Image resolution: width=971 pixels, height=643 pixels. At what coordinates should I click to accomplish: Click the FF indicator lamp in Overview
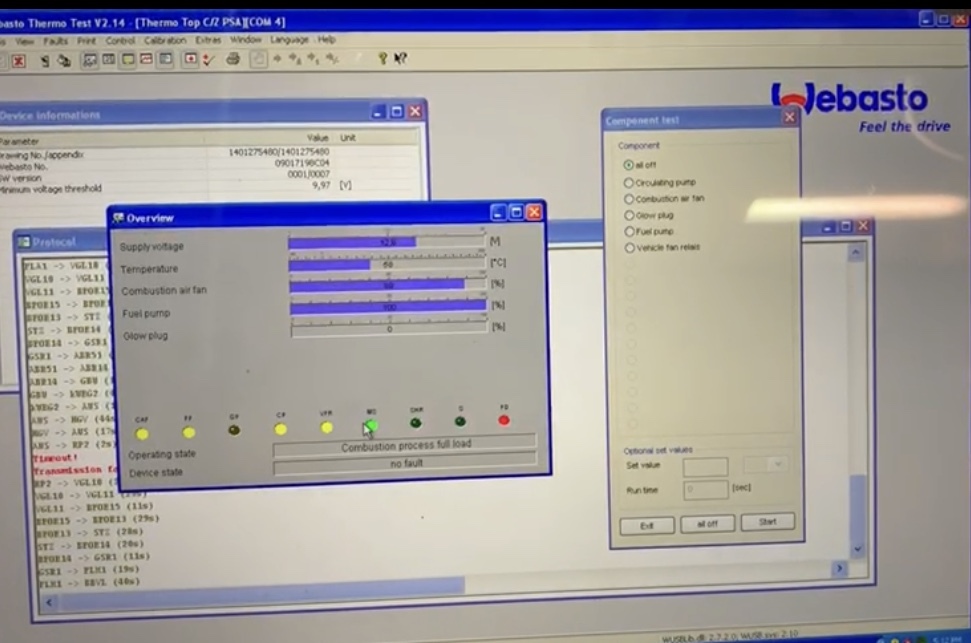[188, 432]
